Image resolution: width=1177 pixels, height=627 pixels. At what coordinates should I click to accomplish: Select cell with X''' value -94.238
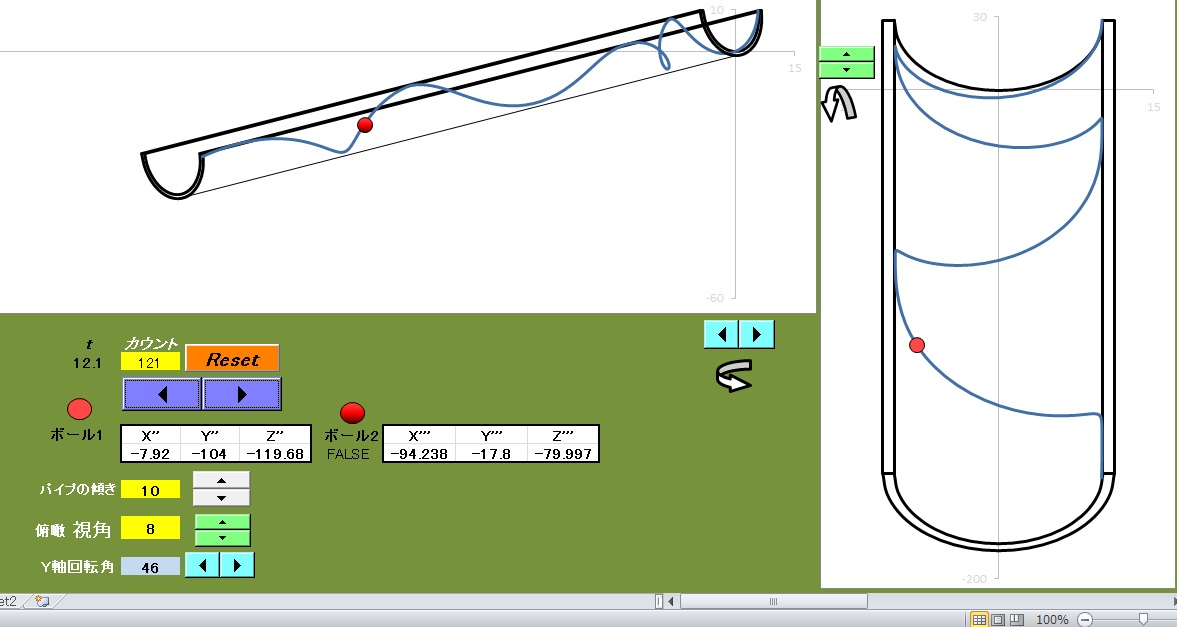pos(419,454)
